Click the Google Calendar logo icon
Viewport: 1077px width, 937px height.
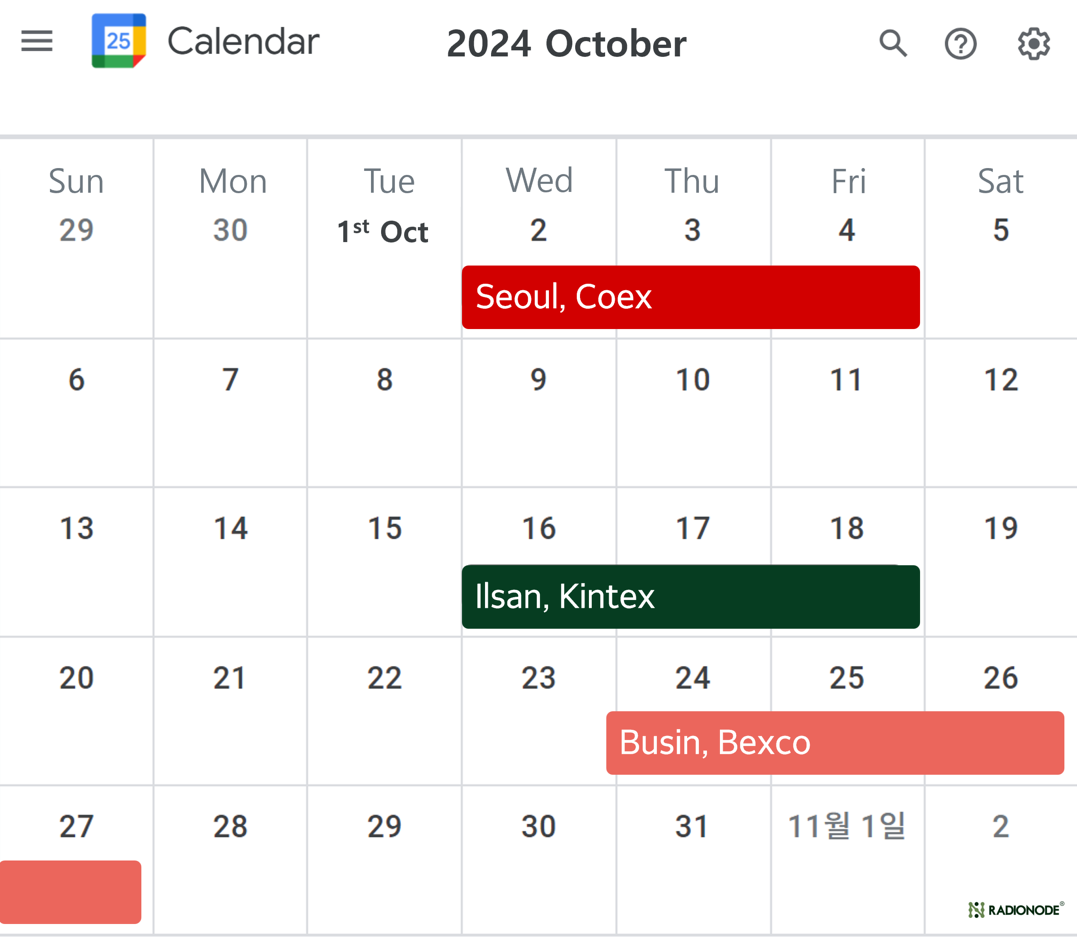pos(119,41)
